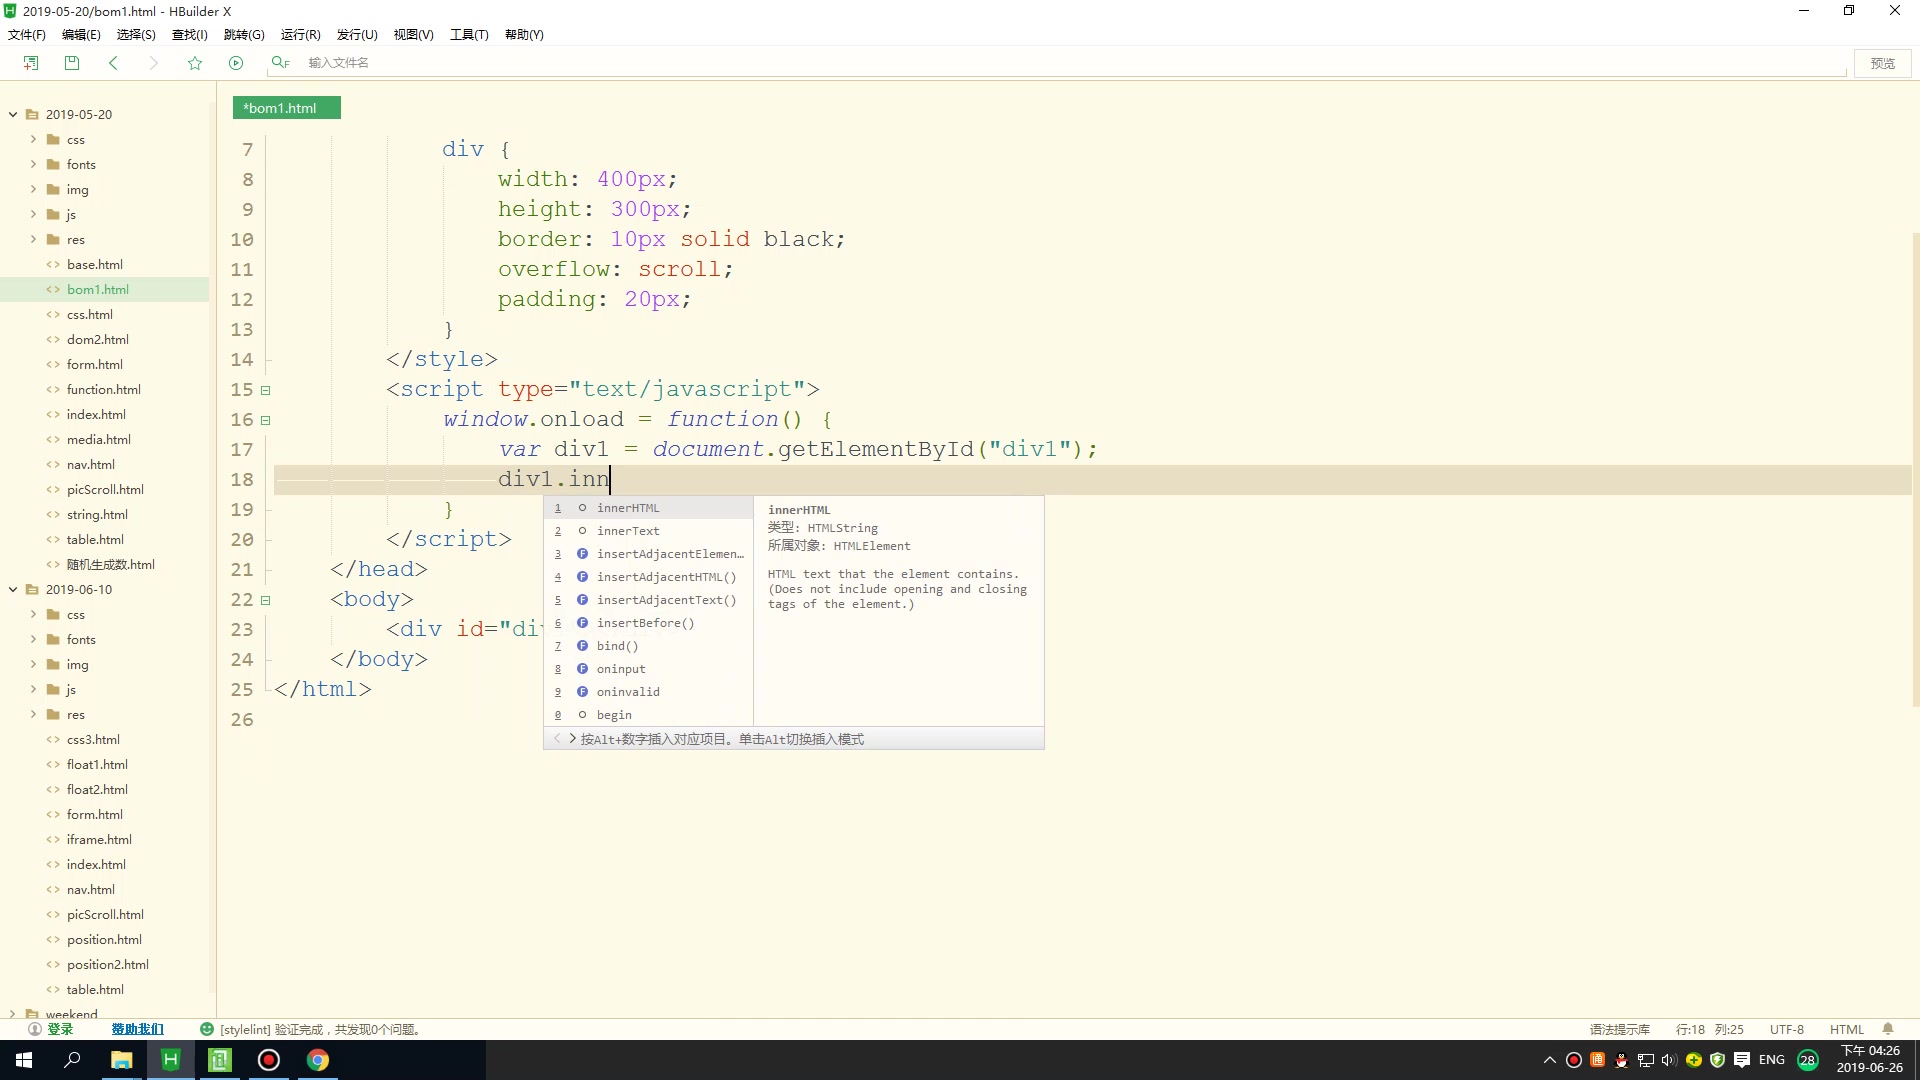Collapse the 2019-05-20 project folder
This screenshot has height=1080, width=1920.
coord(13,114)
